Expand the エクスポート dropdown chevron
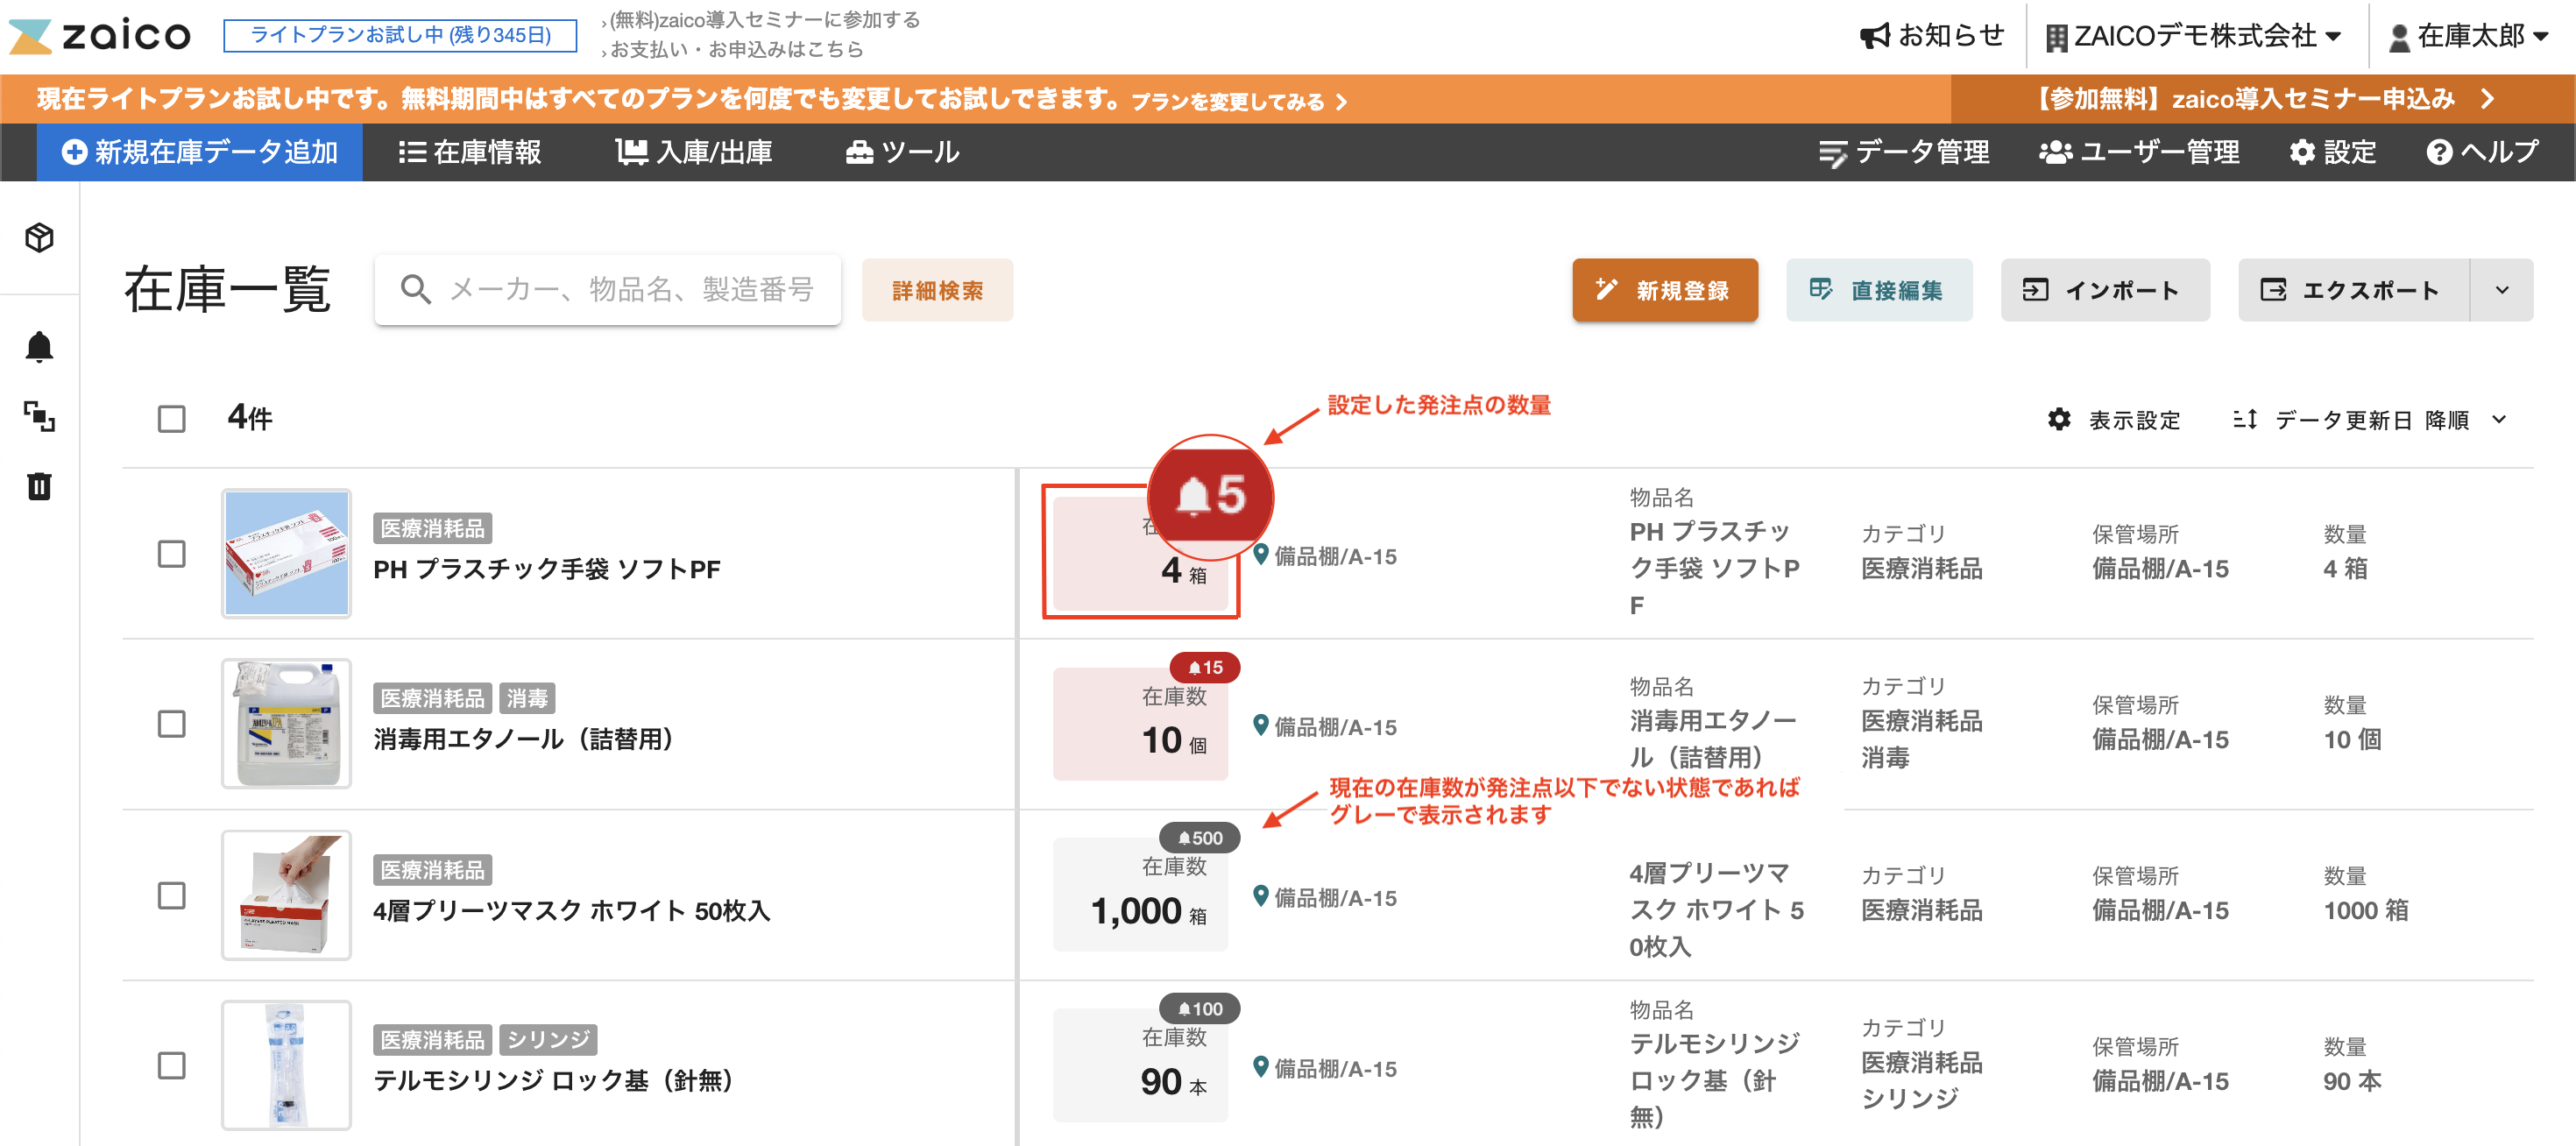The height and width of the screenshot is (1146, 2576). 2502,290
